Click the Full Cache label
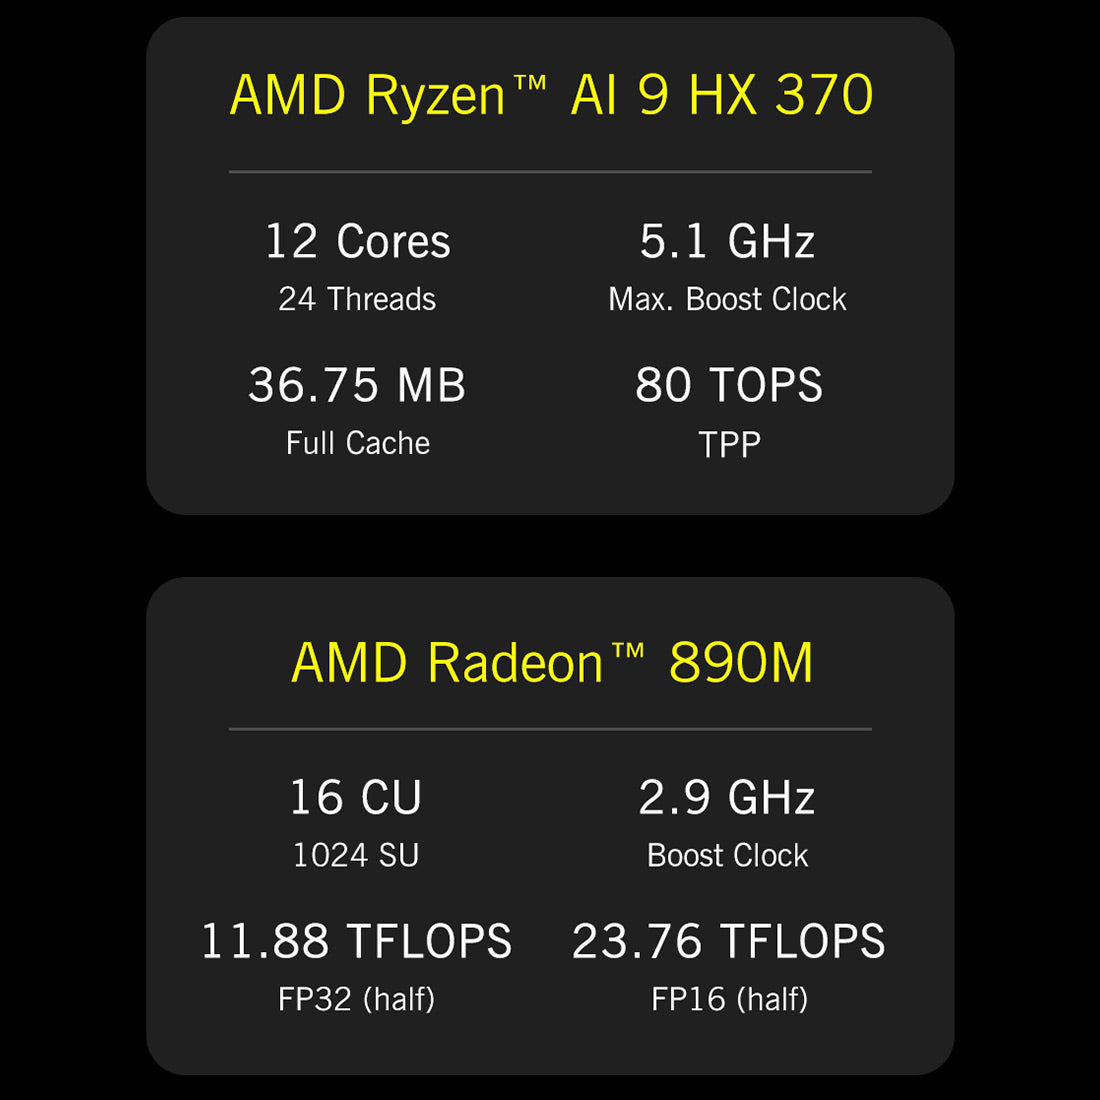The image size is (1100, 1100). 357,443
